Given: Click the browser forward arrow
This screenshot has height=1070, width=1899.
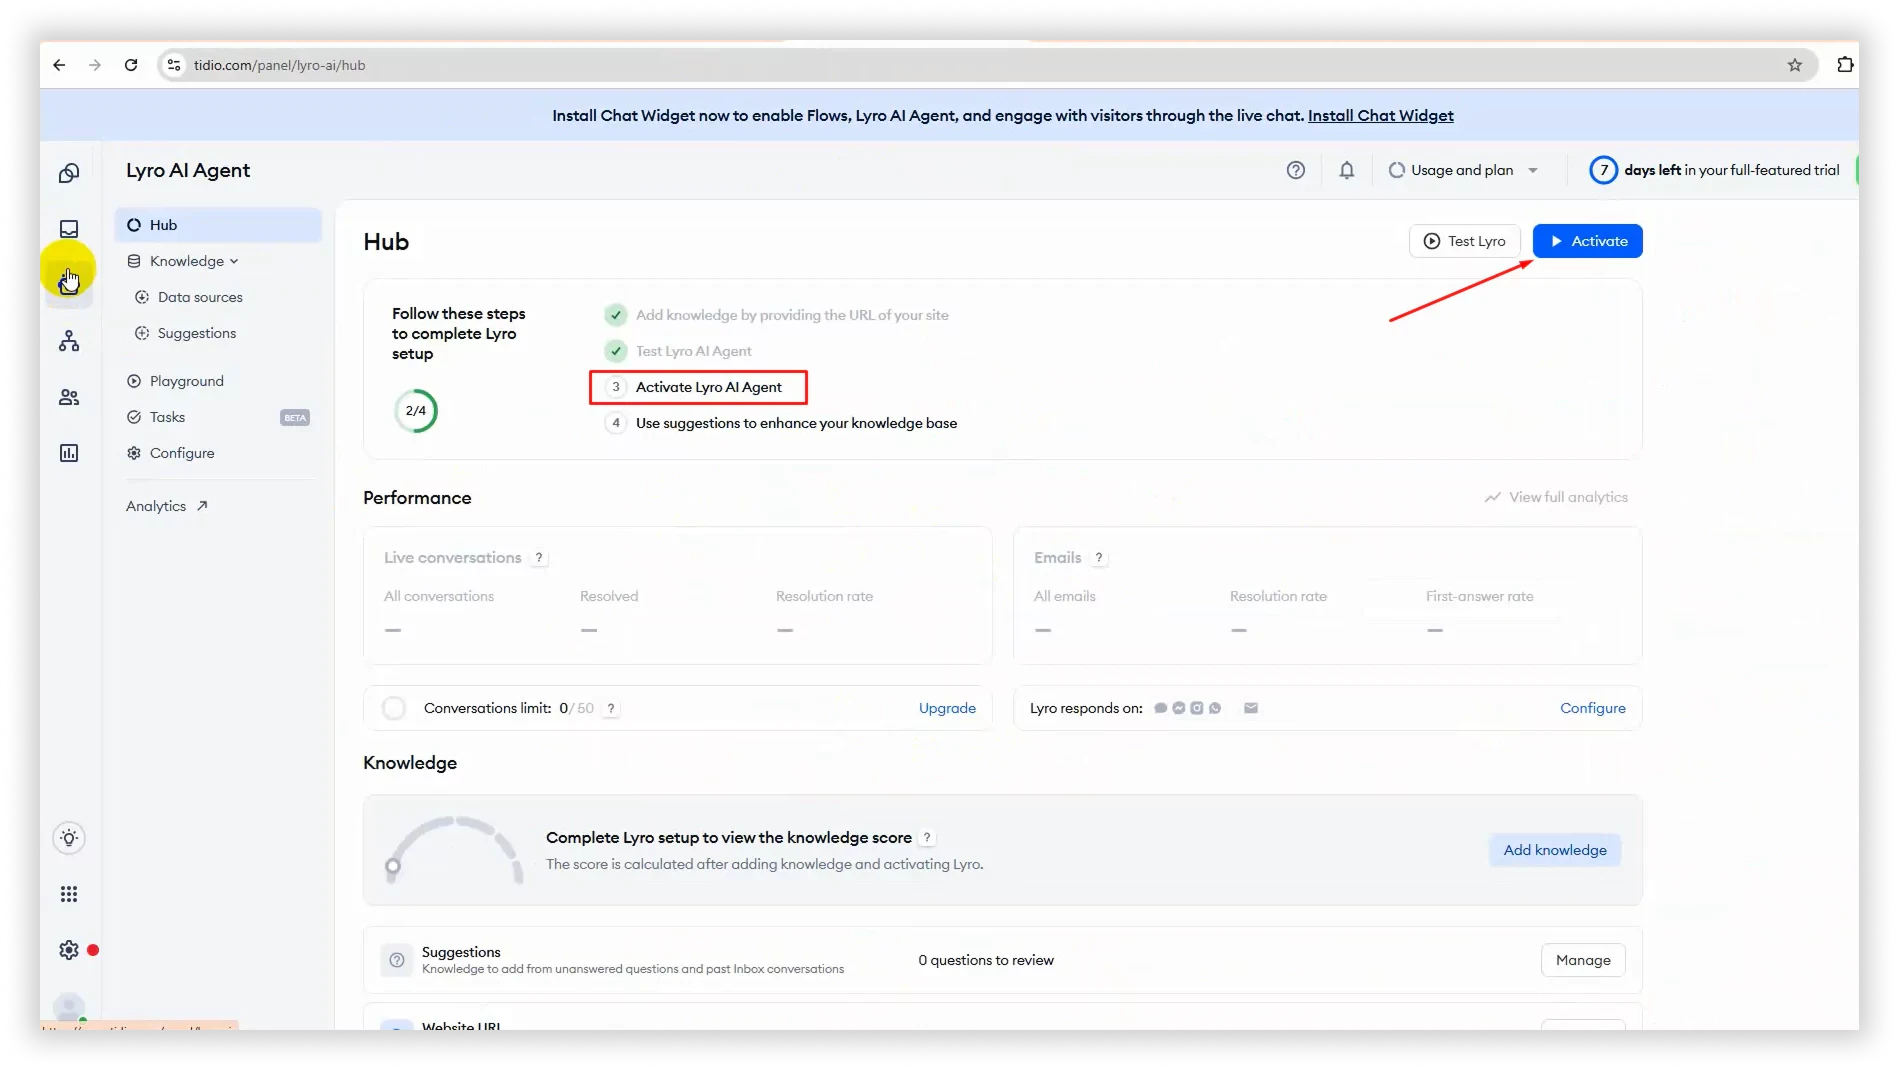Looking at the screenshot, I should click(95, 65).
